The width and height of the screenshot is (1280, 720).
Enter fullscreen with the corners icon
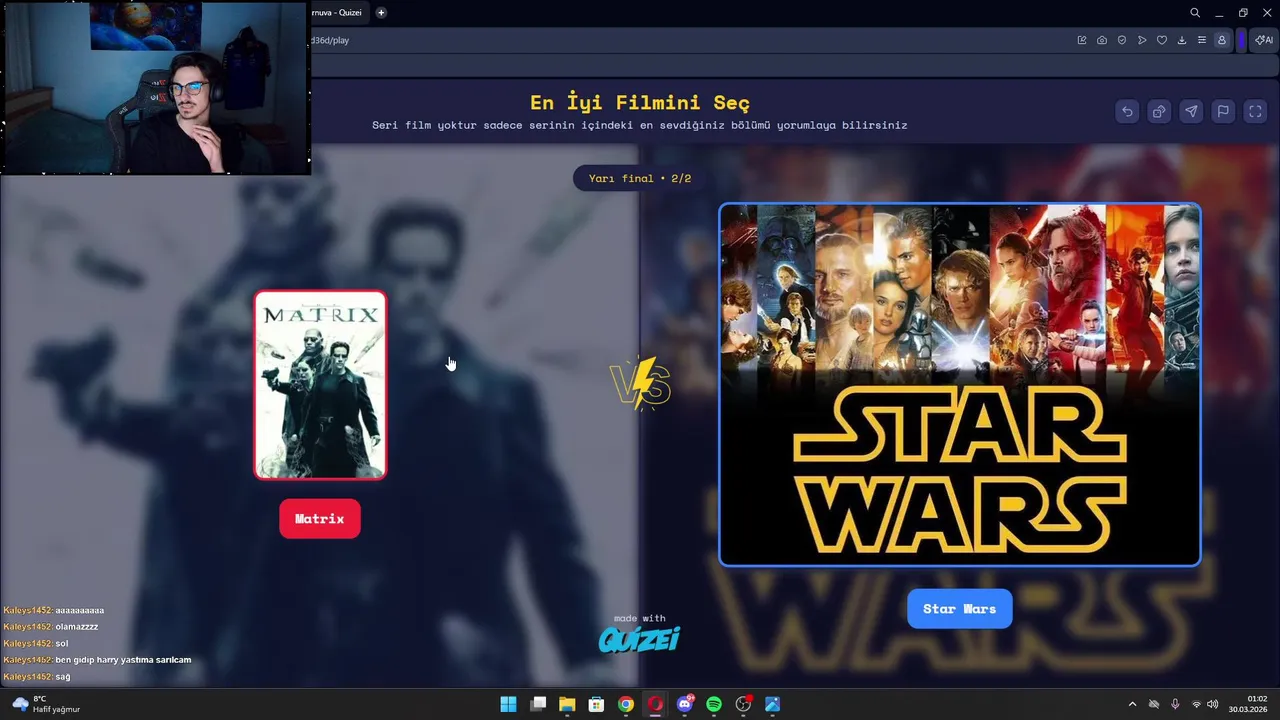1255,112
